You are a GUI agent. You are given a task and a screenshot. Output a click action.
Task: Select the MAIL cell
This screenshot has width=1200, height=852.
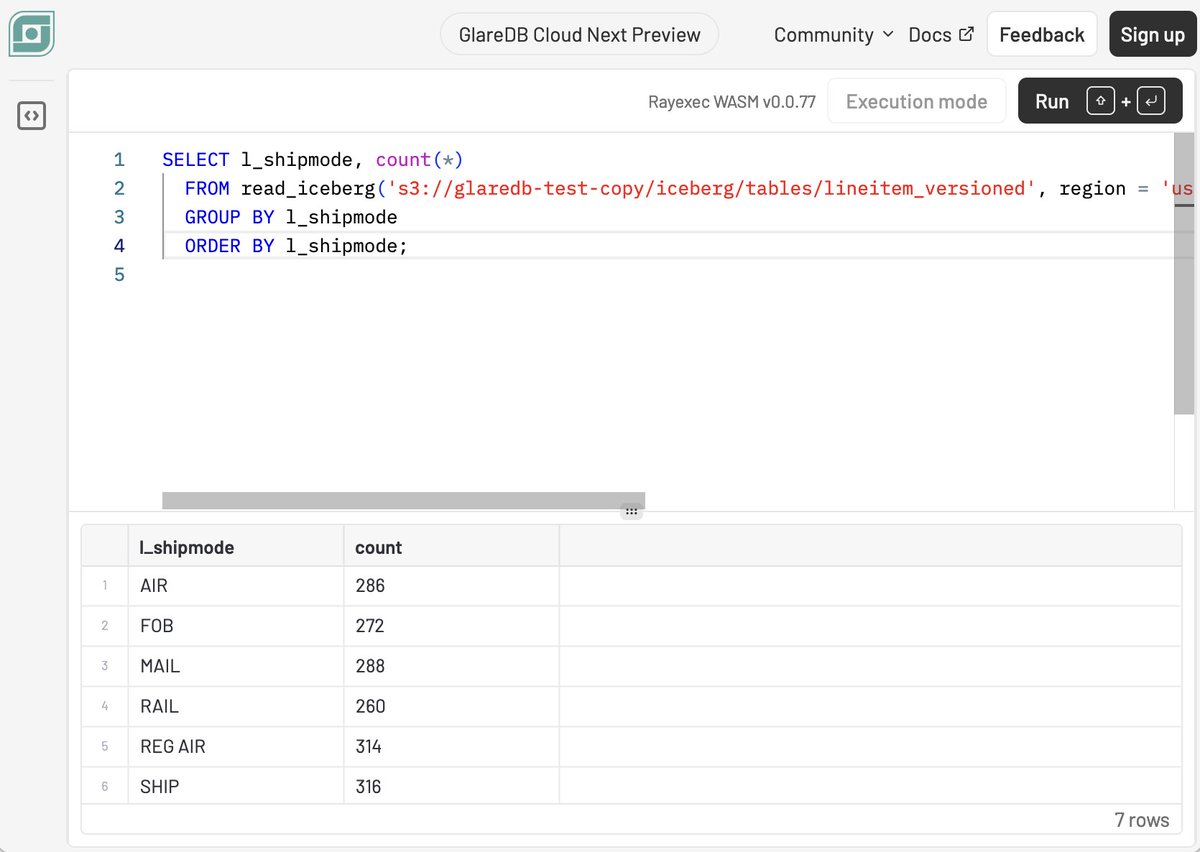pos(236,666)
